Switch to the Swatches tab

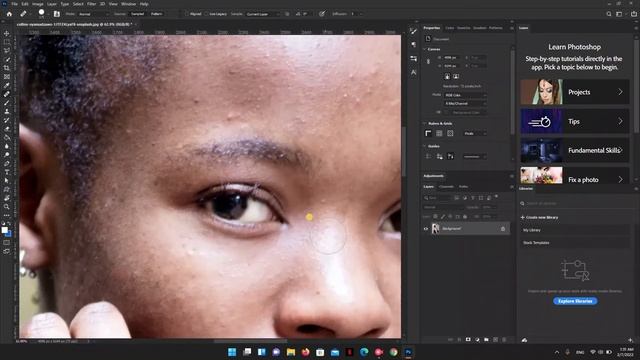464,28
